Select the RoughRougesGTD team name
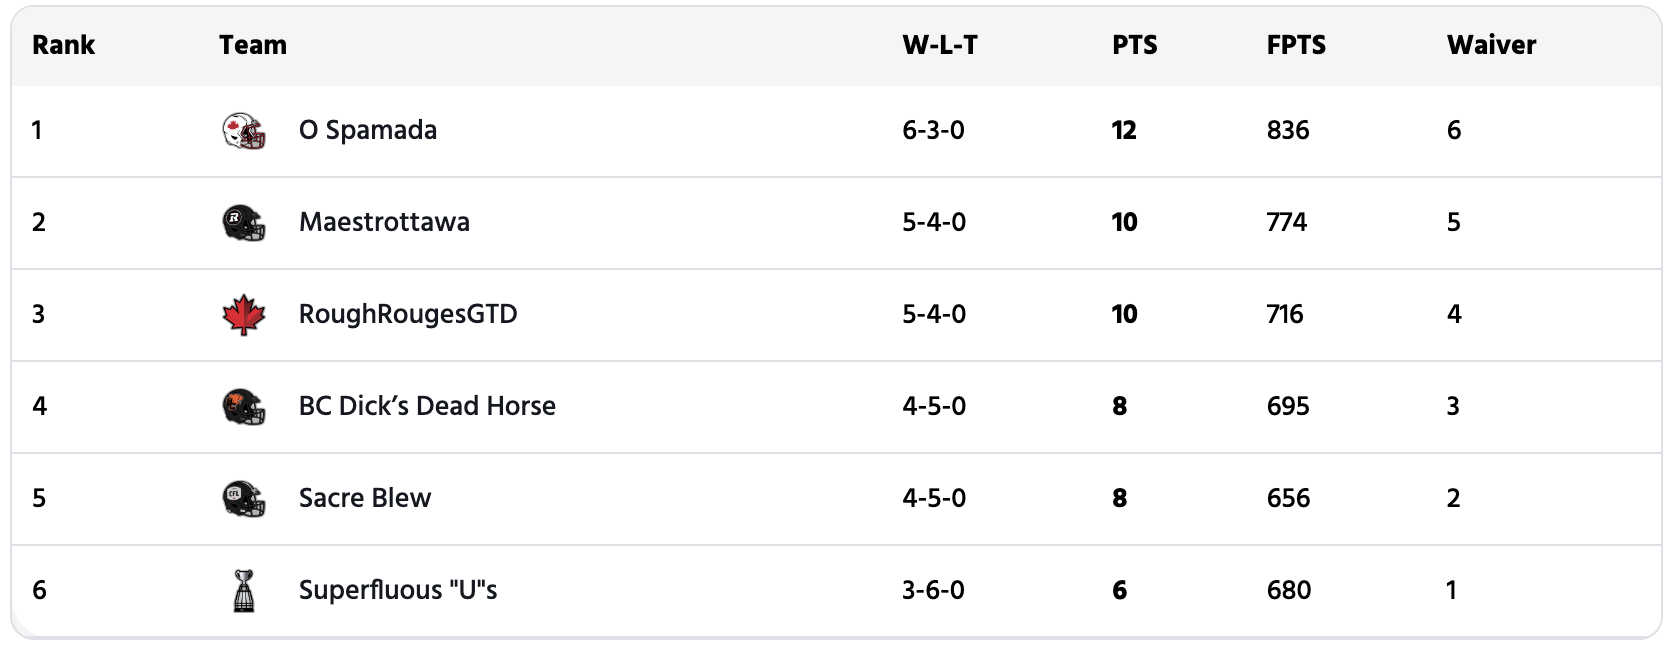This screenshot has width=1670, height=652. [408, 314]
